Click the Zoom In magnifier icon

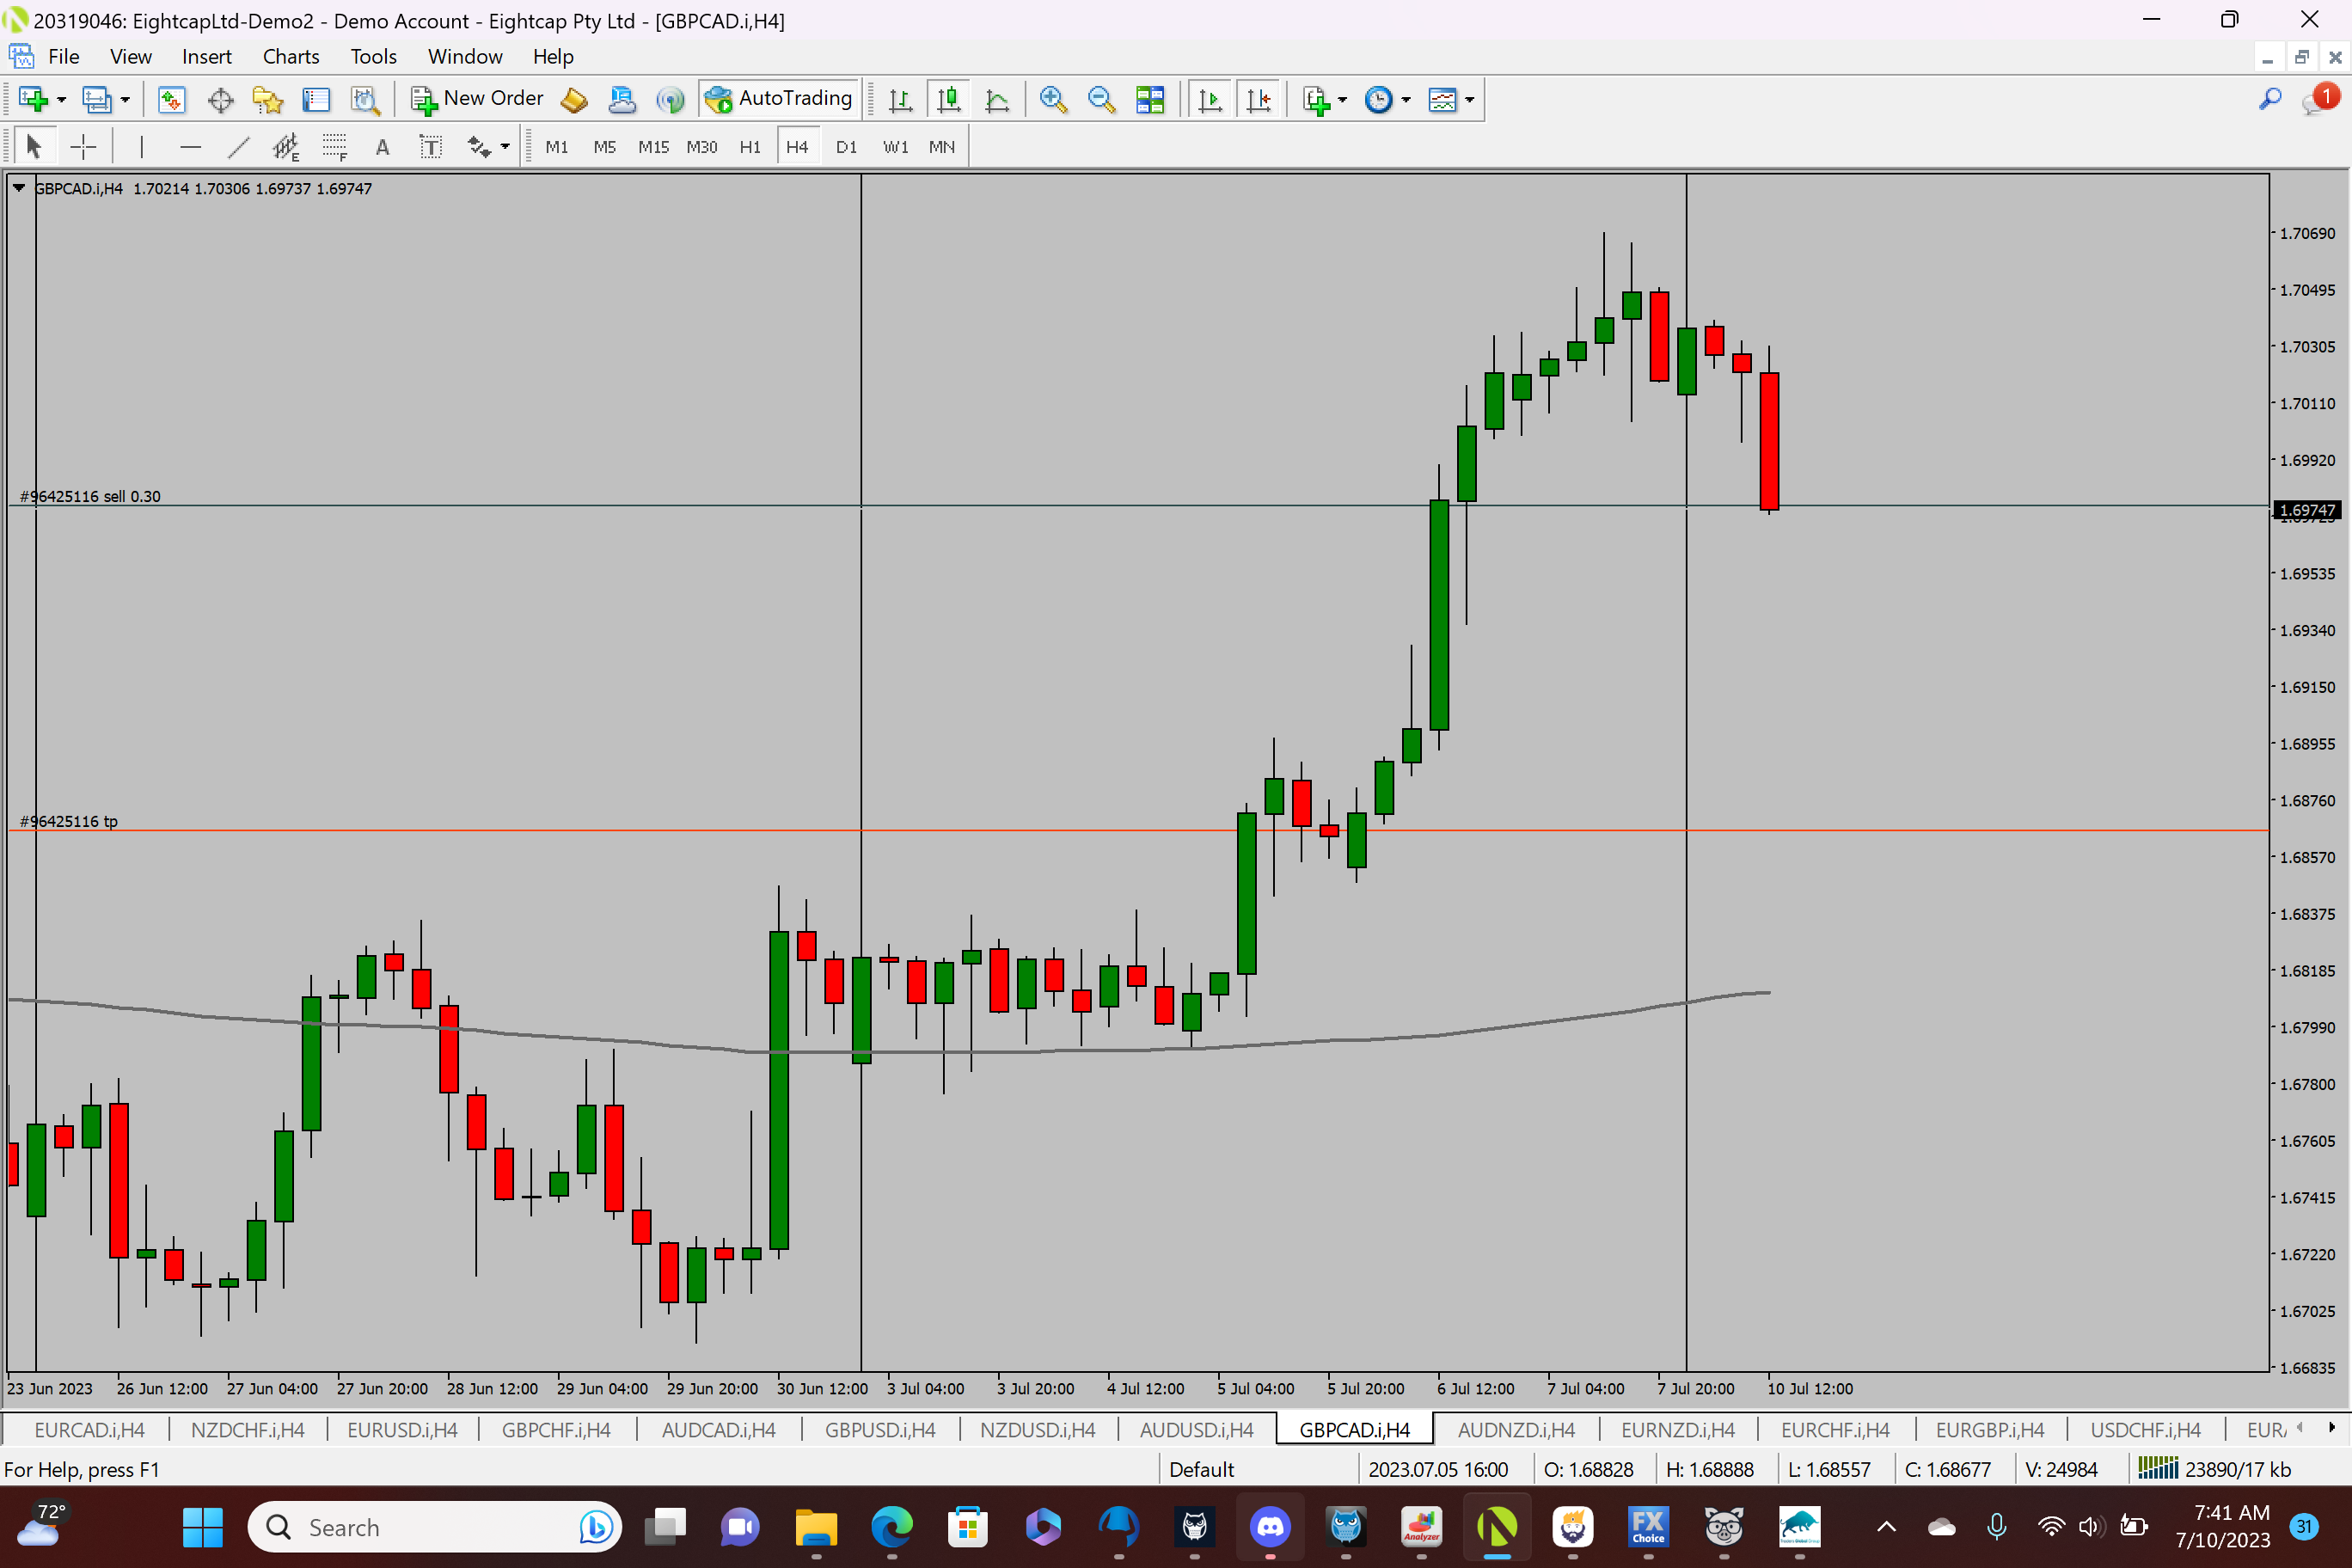1052,99
